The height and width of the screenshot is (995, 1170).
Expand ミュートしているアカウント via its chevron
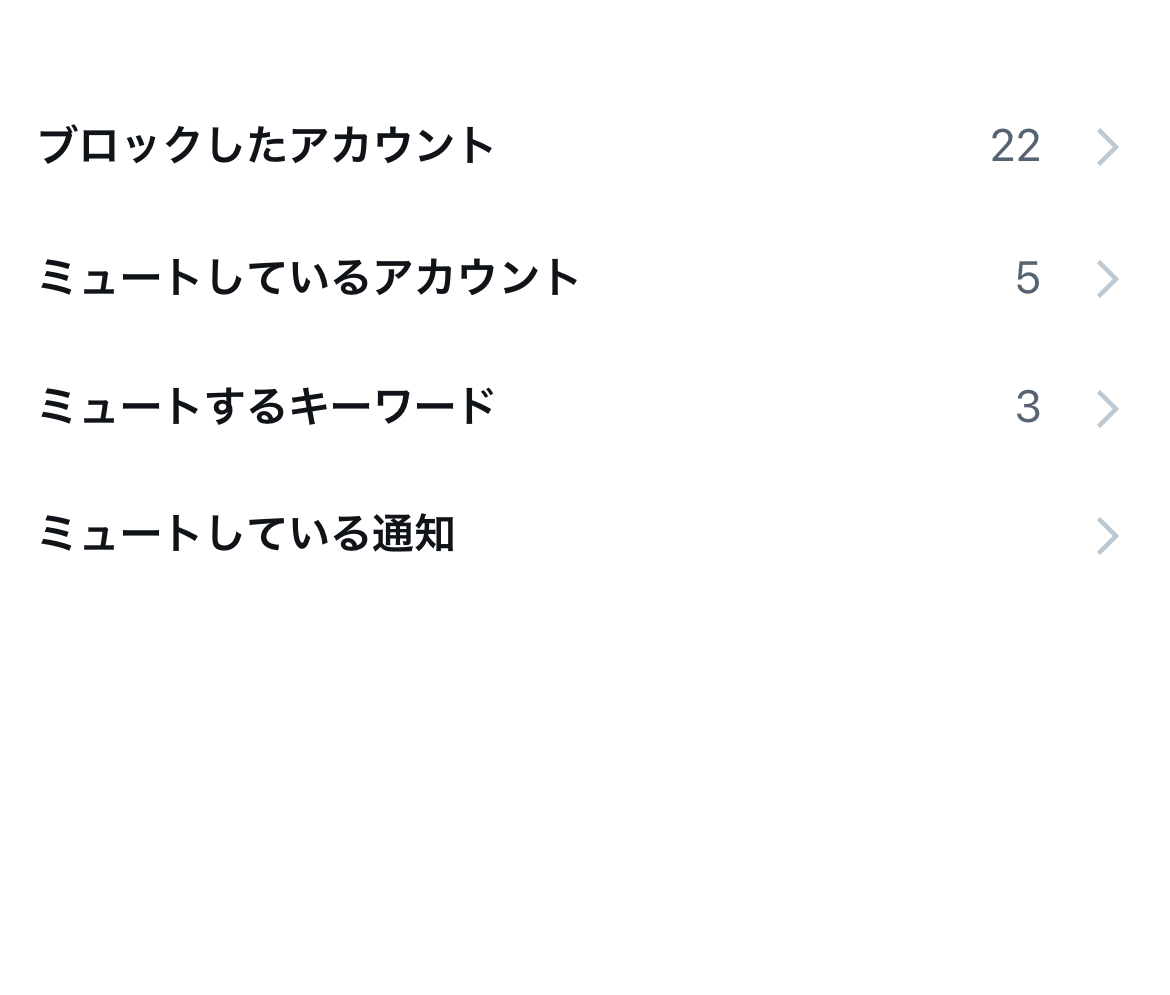1106,278
